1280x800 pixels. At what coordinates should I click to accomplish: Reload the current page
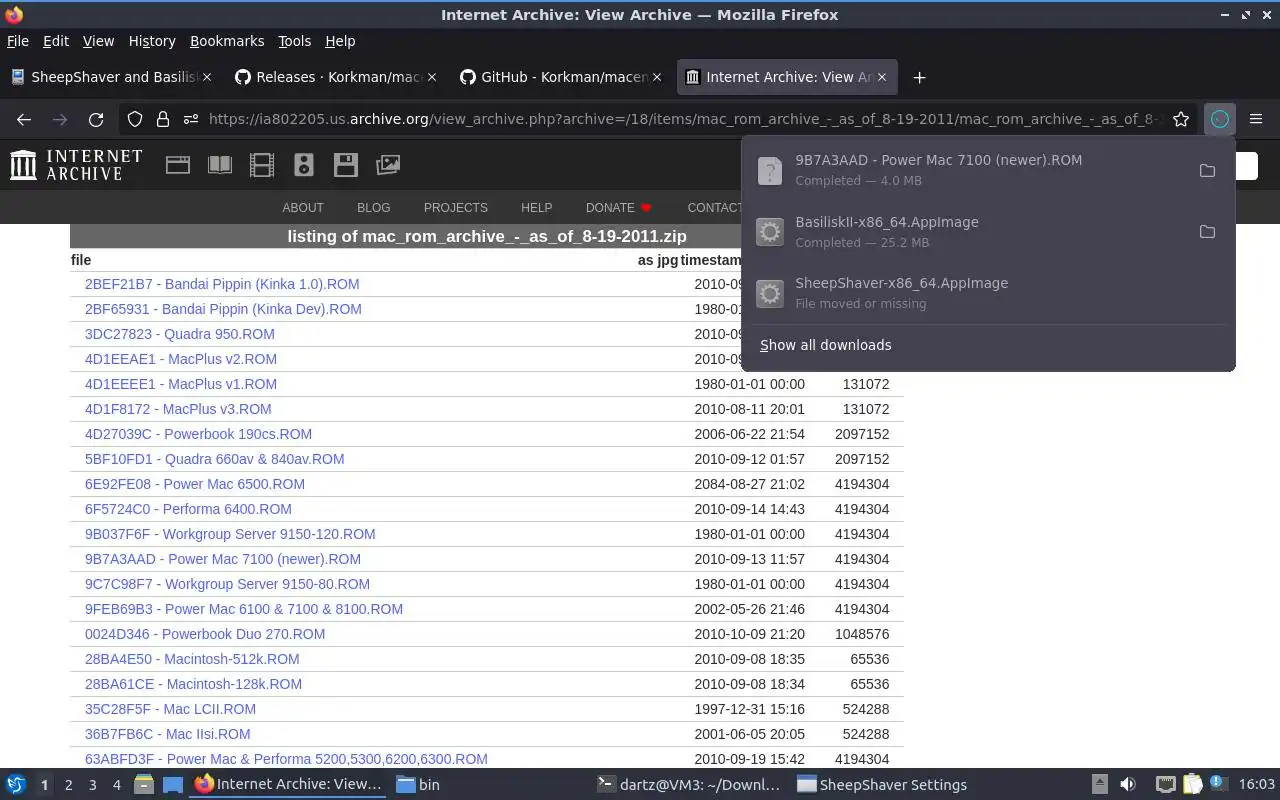pos(96,119)
